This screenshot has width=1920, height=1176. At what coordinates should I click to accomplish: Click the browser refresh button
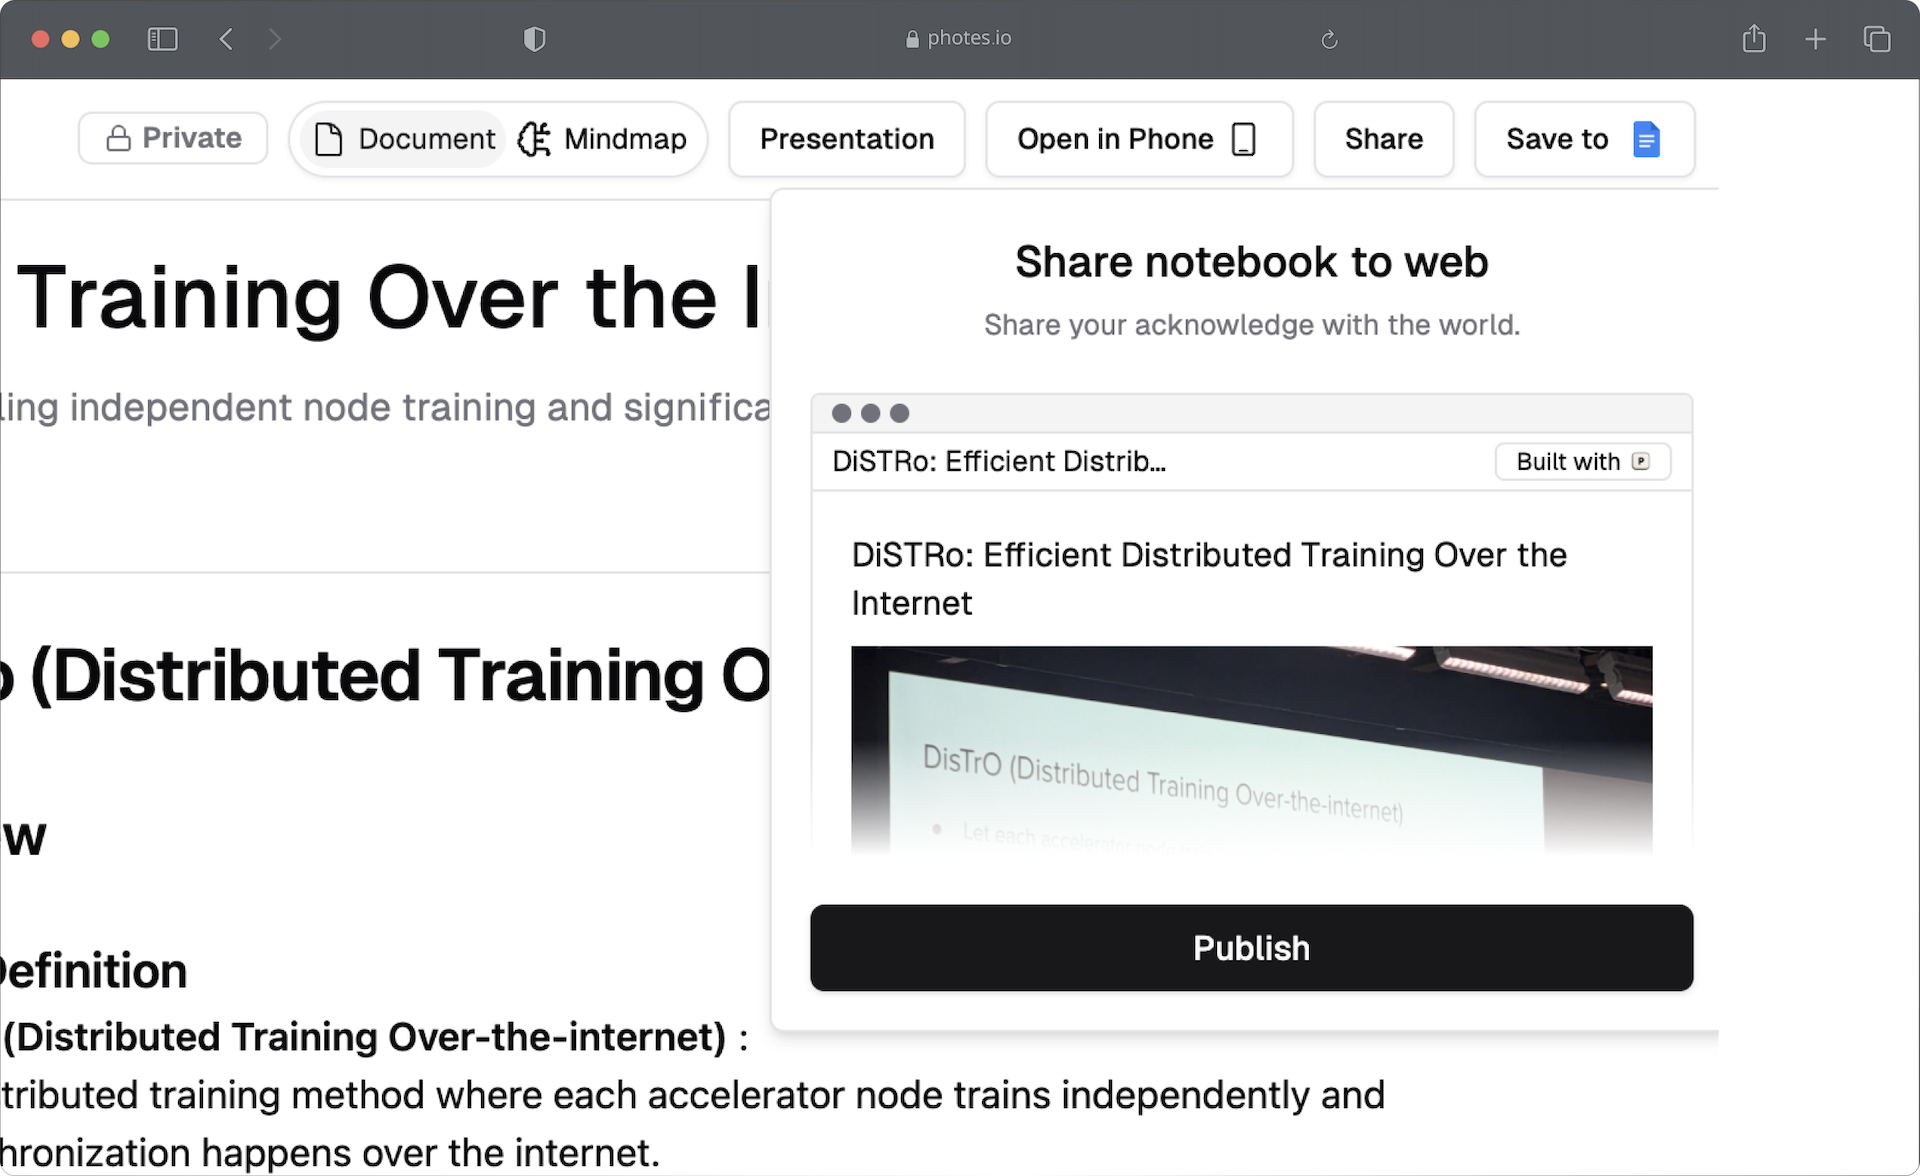(x=1326, y=38)
